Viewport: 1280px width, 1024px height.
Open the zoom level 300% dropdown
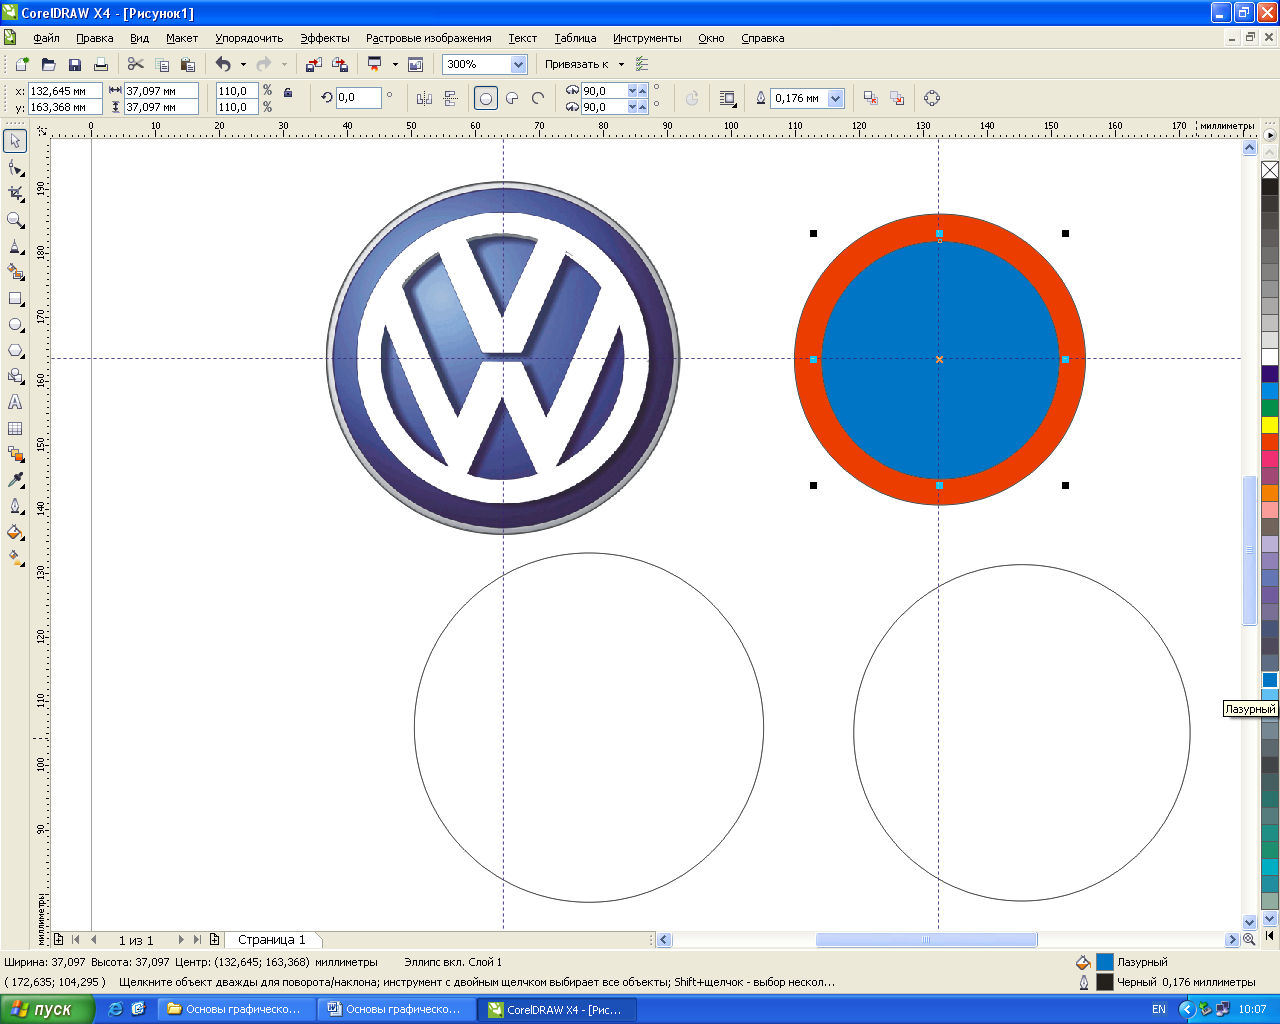[x=518, y=64]
